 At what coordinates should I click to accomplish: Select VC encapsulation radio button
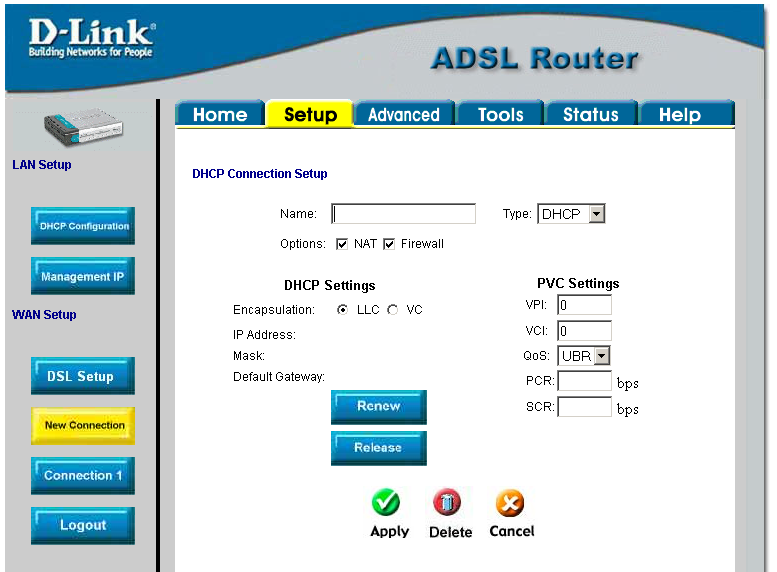(392, 310)
